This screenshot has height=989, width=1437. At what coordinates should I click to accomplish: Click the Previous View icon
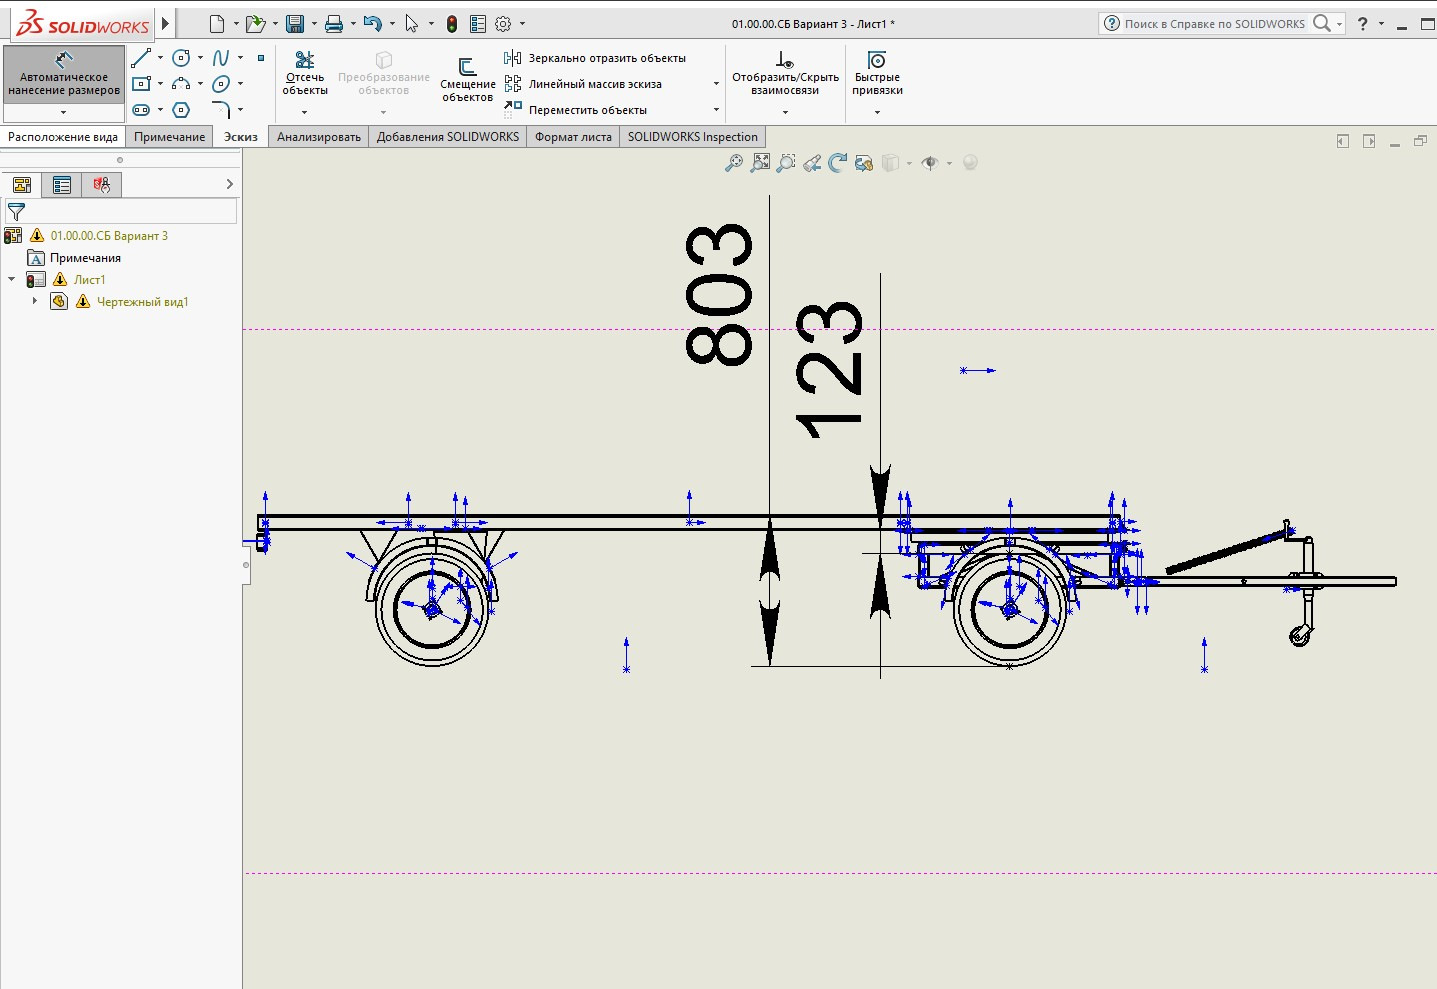tap(812, 163)
